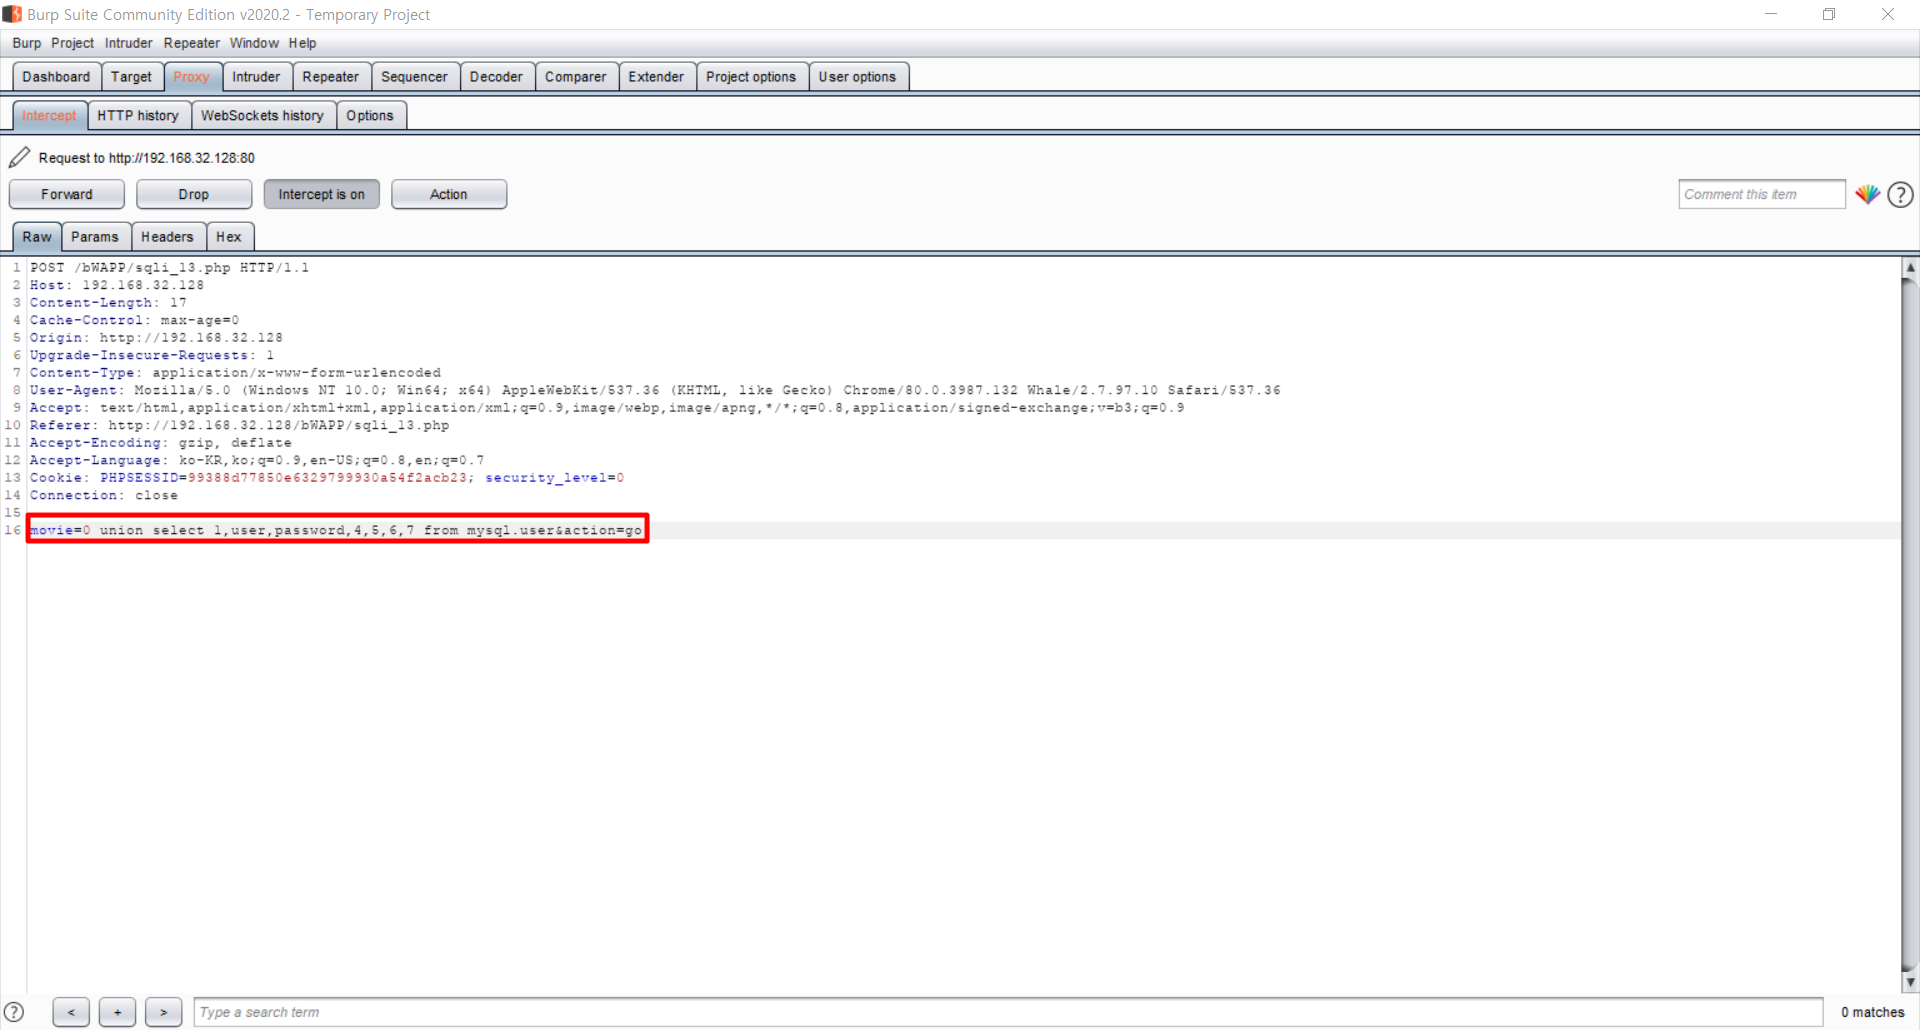Switch to the Sequencer tab
This screenshot has height=1030, width=1920.
[415, 77]
